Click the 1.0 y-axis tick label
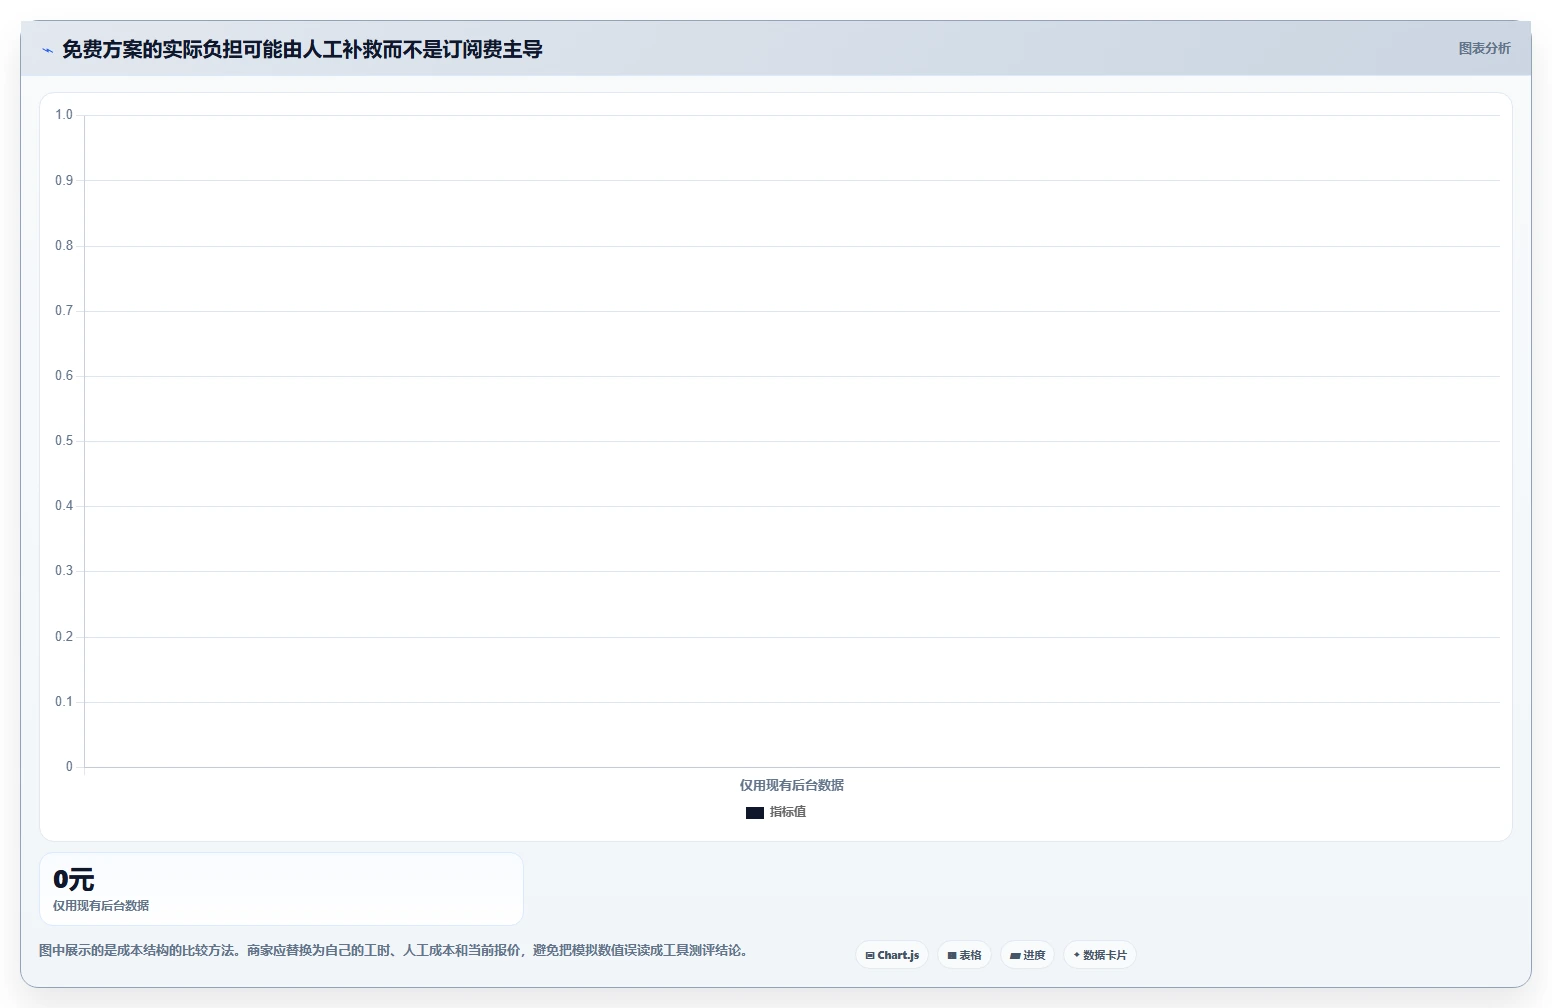The image size is (1552, 1008). 64,115
